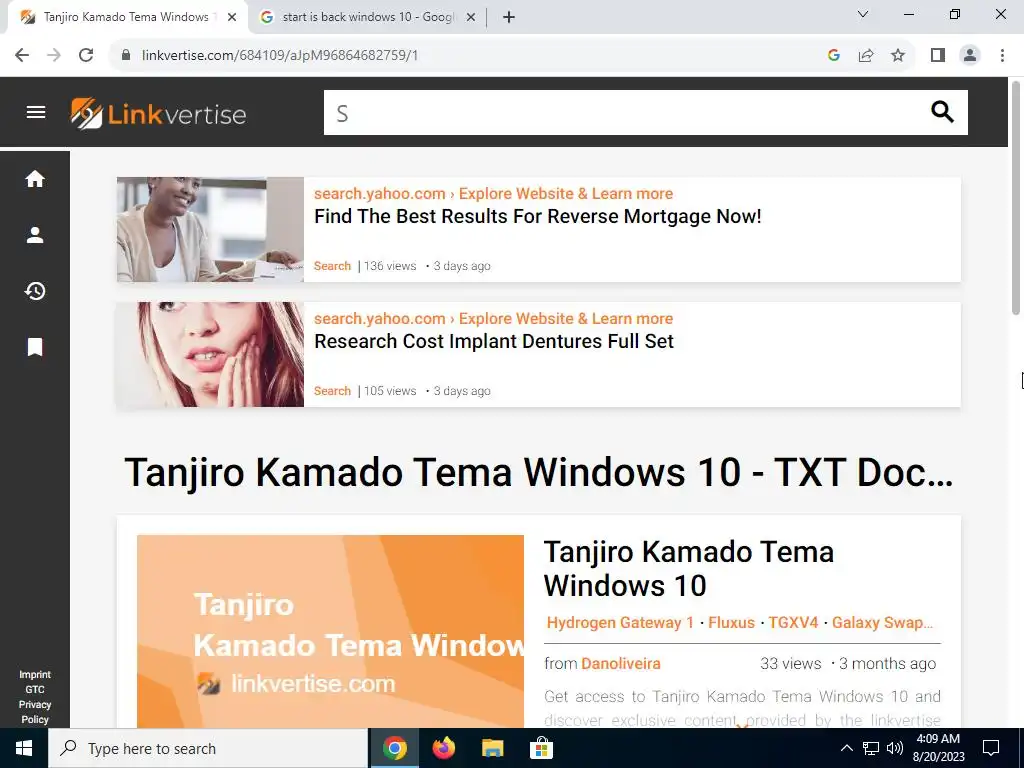Open the bookmarks icon in the sidebar

pyautogui.click(x=35, y=347)
